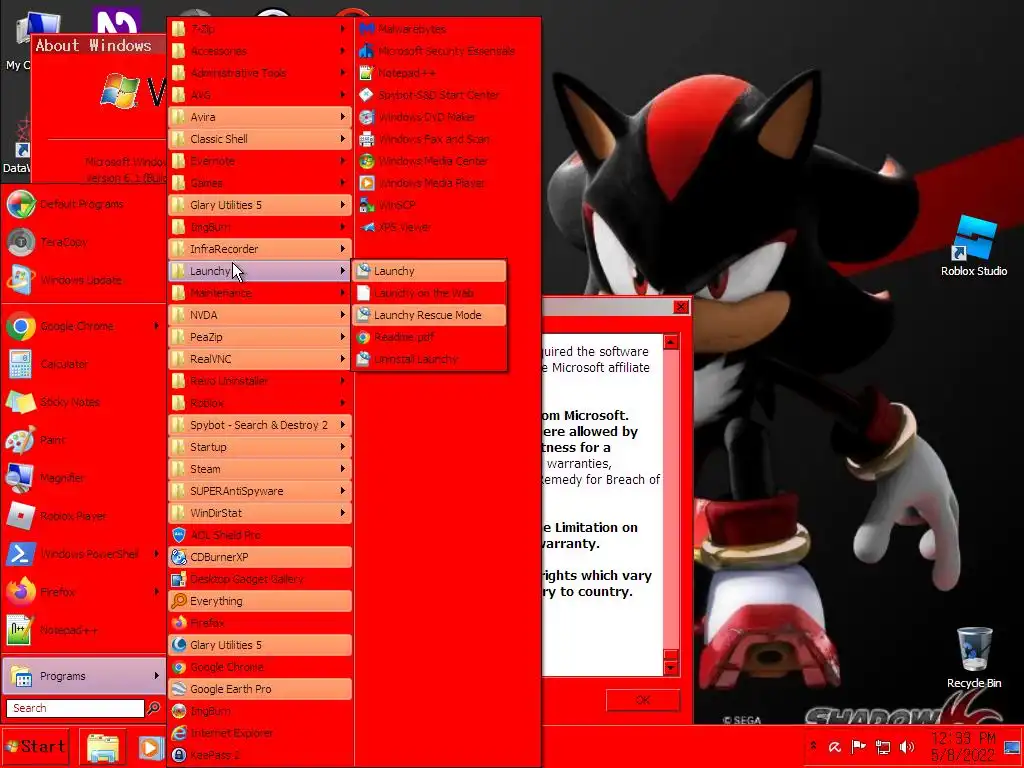Open Google Earth Pro
The image size is (1024, 768).
[x=260, y=689]
